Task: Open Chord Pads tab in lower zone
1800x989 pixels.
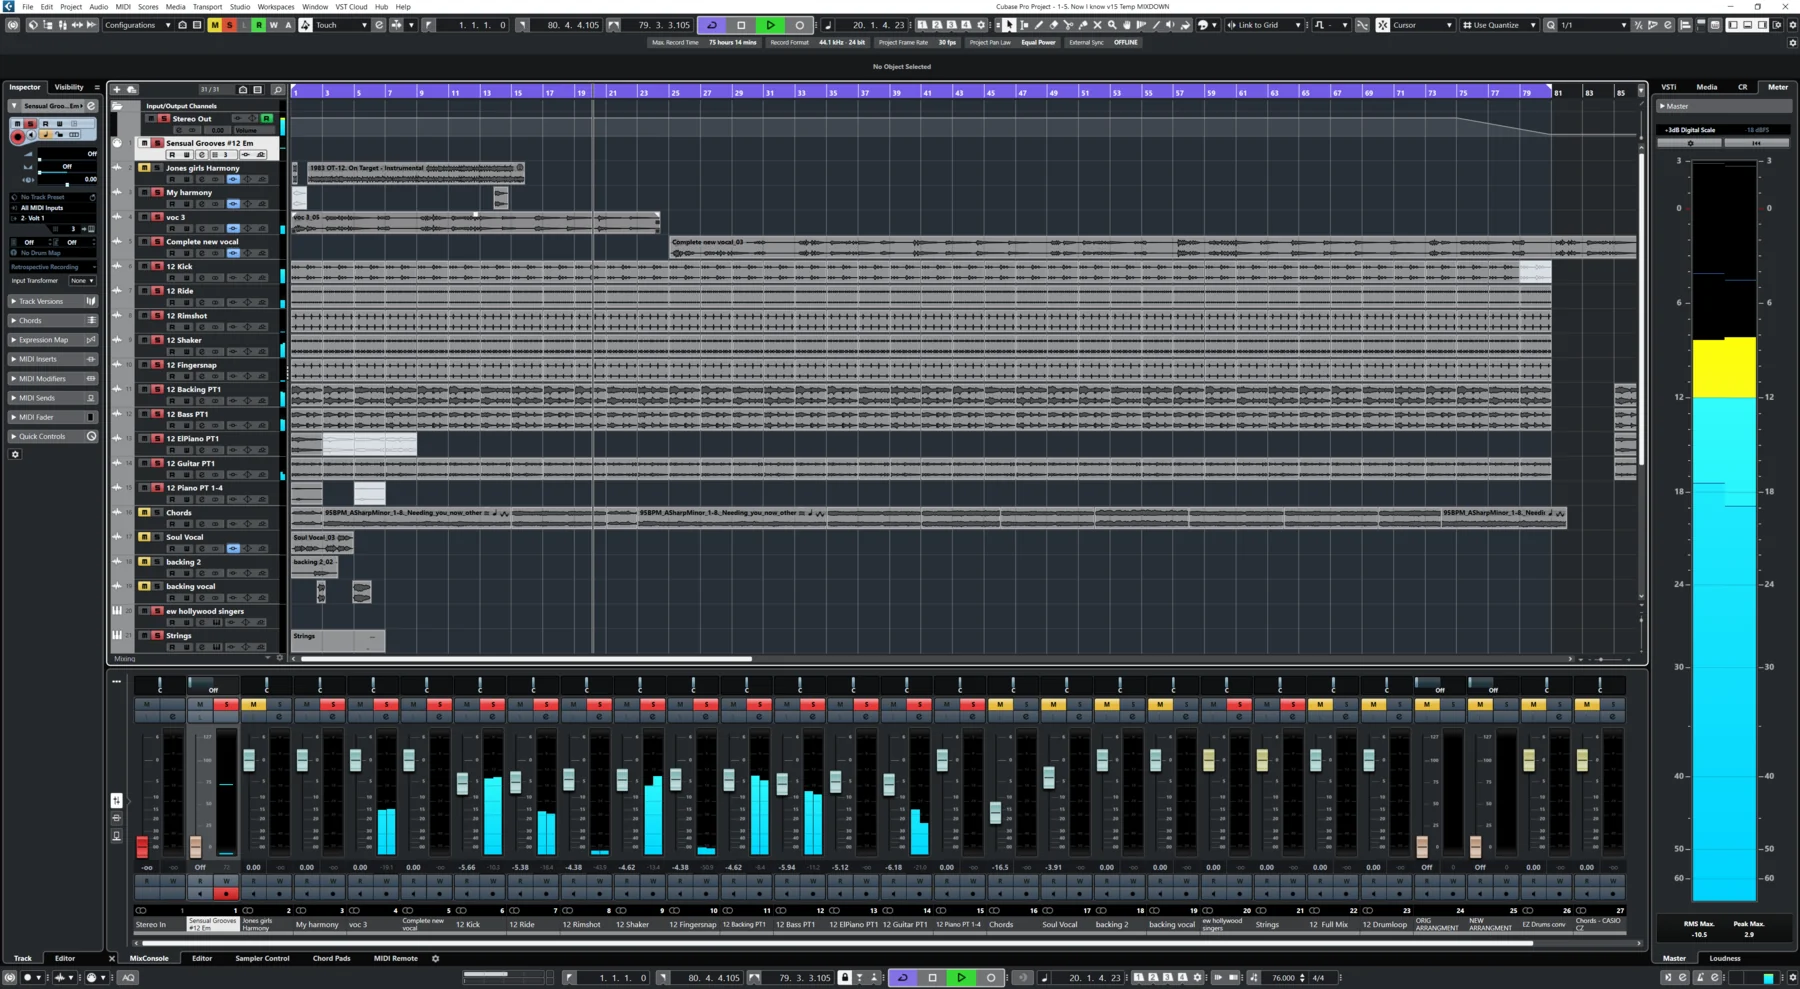Action: pos(331,958)
